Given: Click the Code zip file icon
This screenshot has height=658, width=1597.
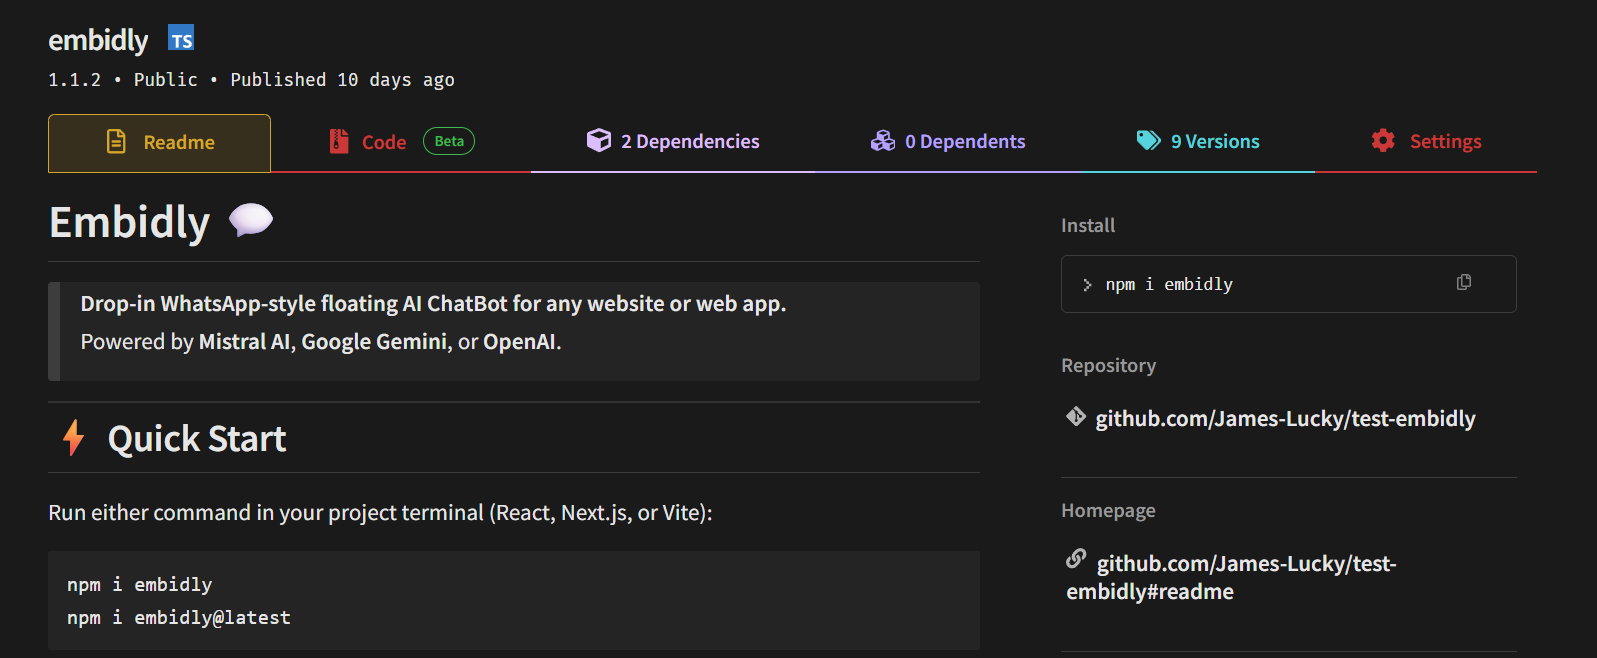Looking at the screenshot, I should coord(339,141).
